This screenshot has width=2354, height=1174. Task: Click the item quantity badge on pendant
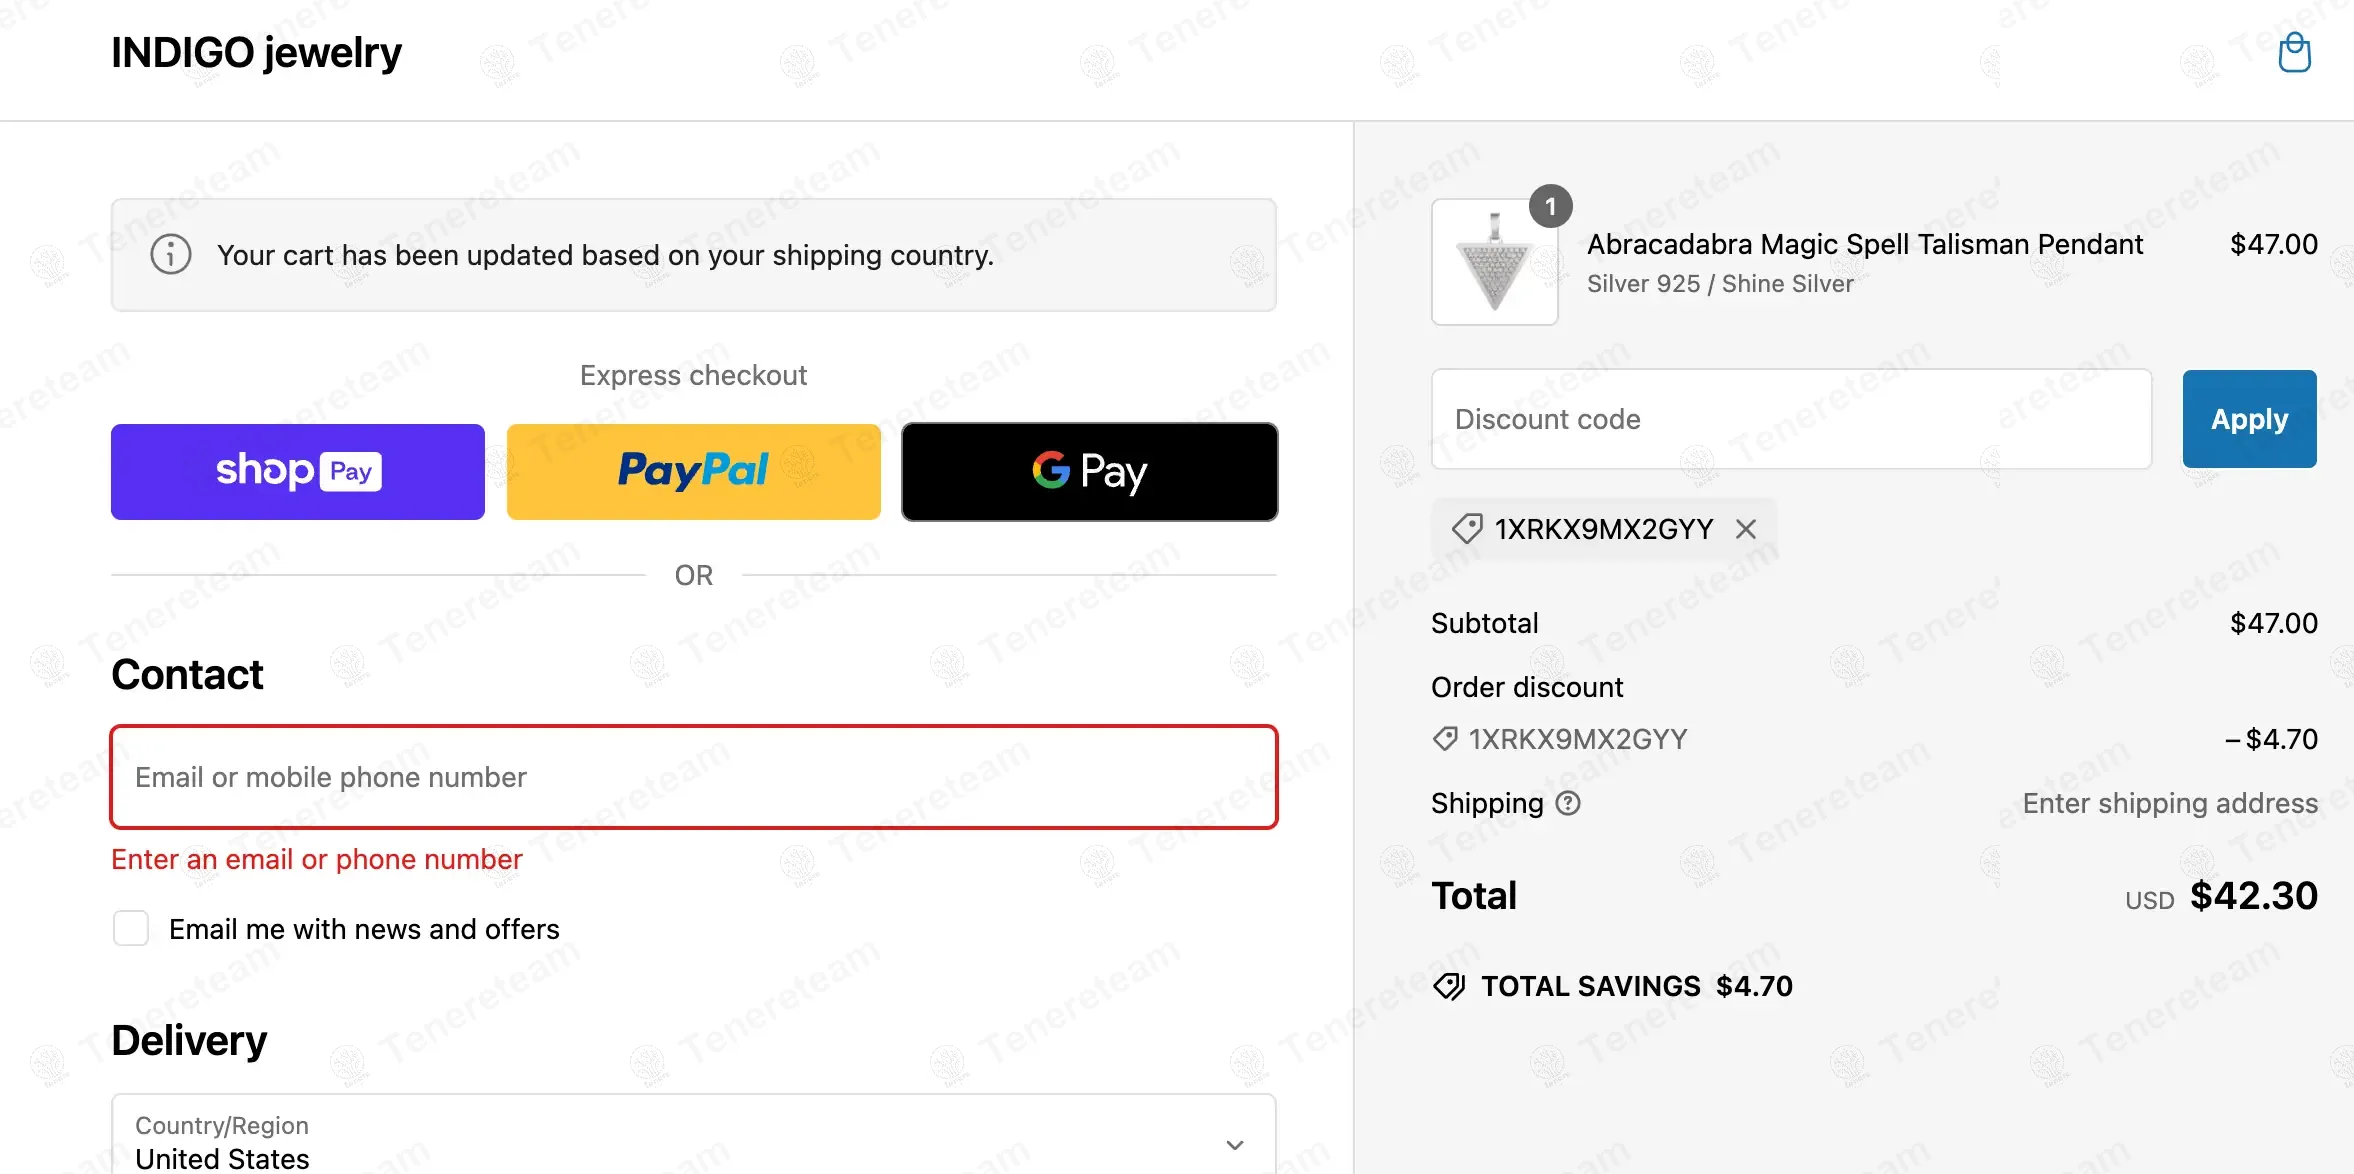point(1550,207)
